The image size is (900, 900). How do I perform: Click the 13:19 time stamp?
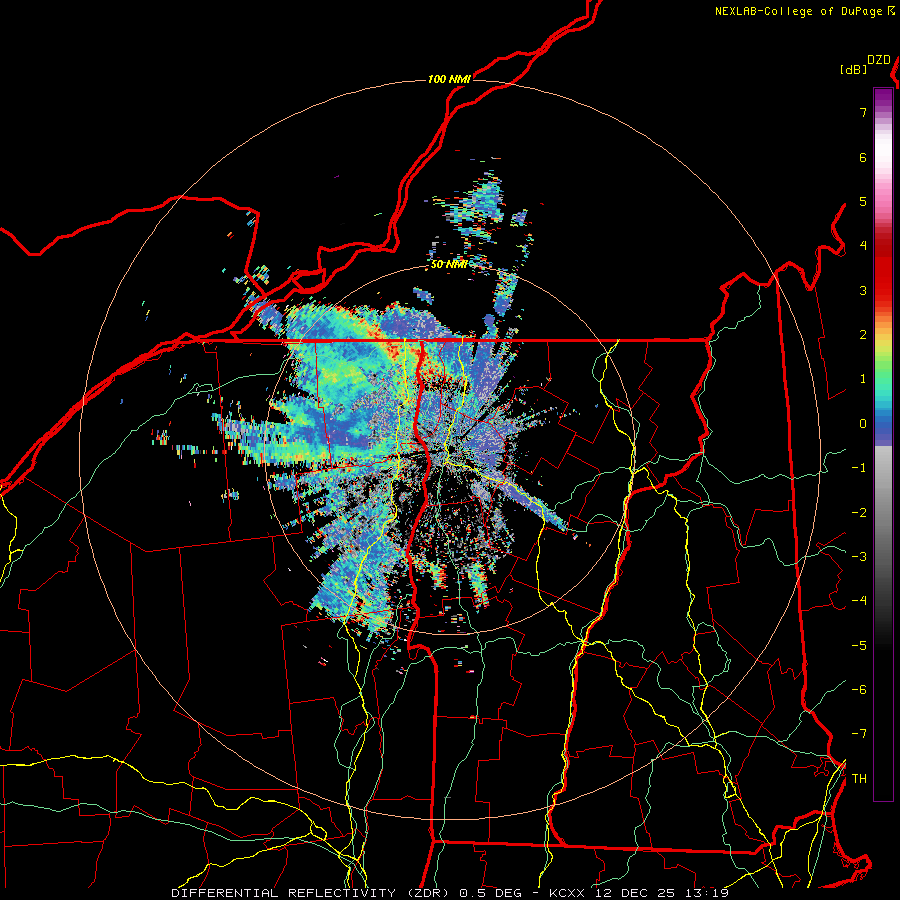pyautogui.click(x=706, y=893)
